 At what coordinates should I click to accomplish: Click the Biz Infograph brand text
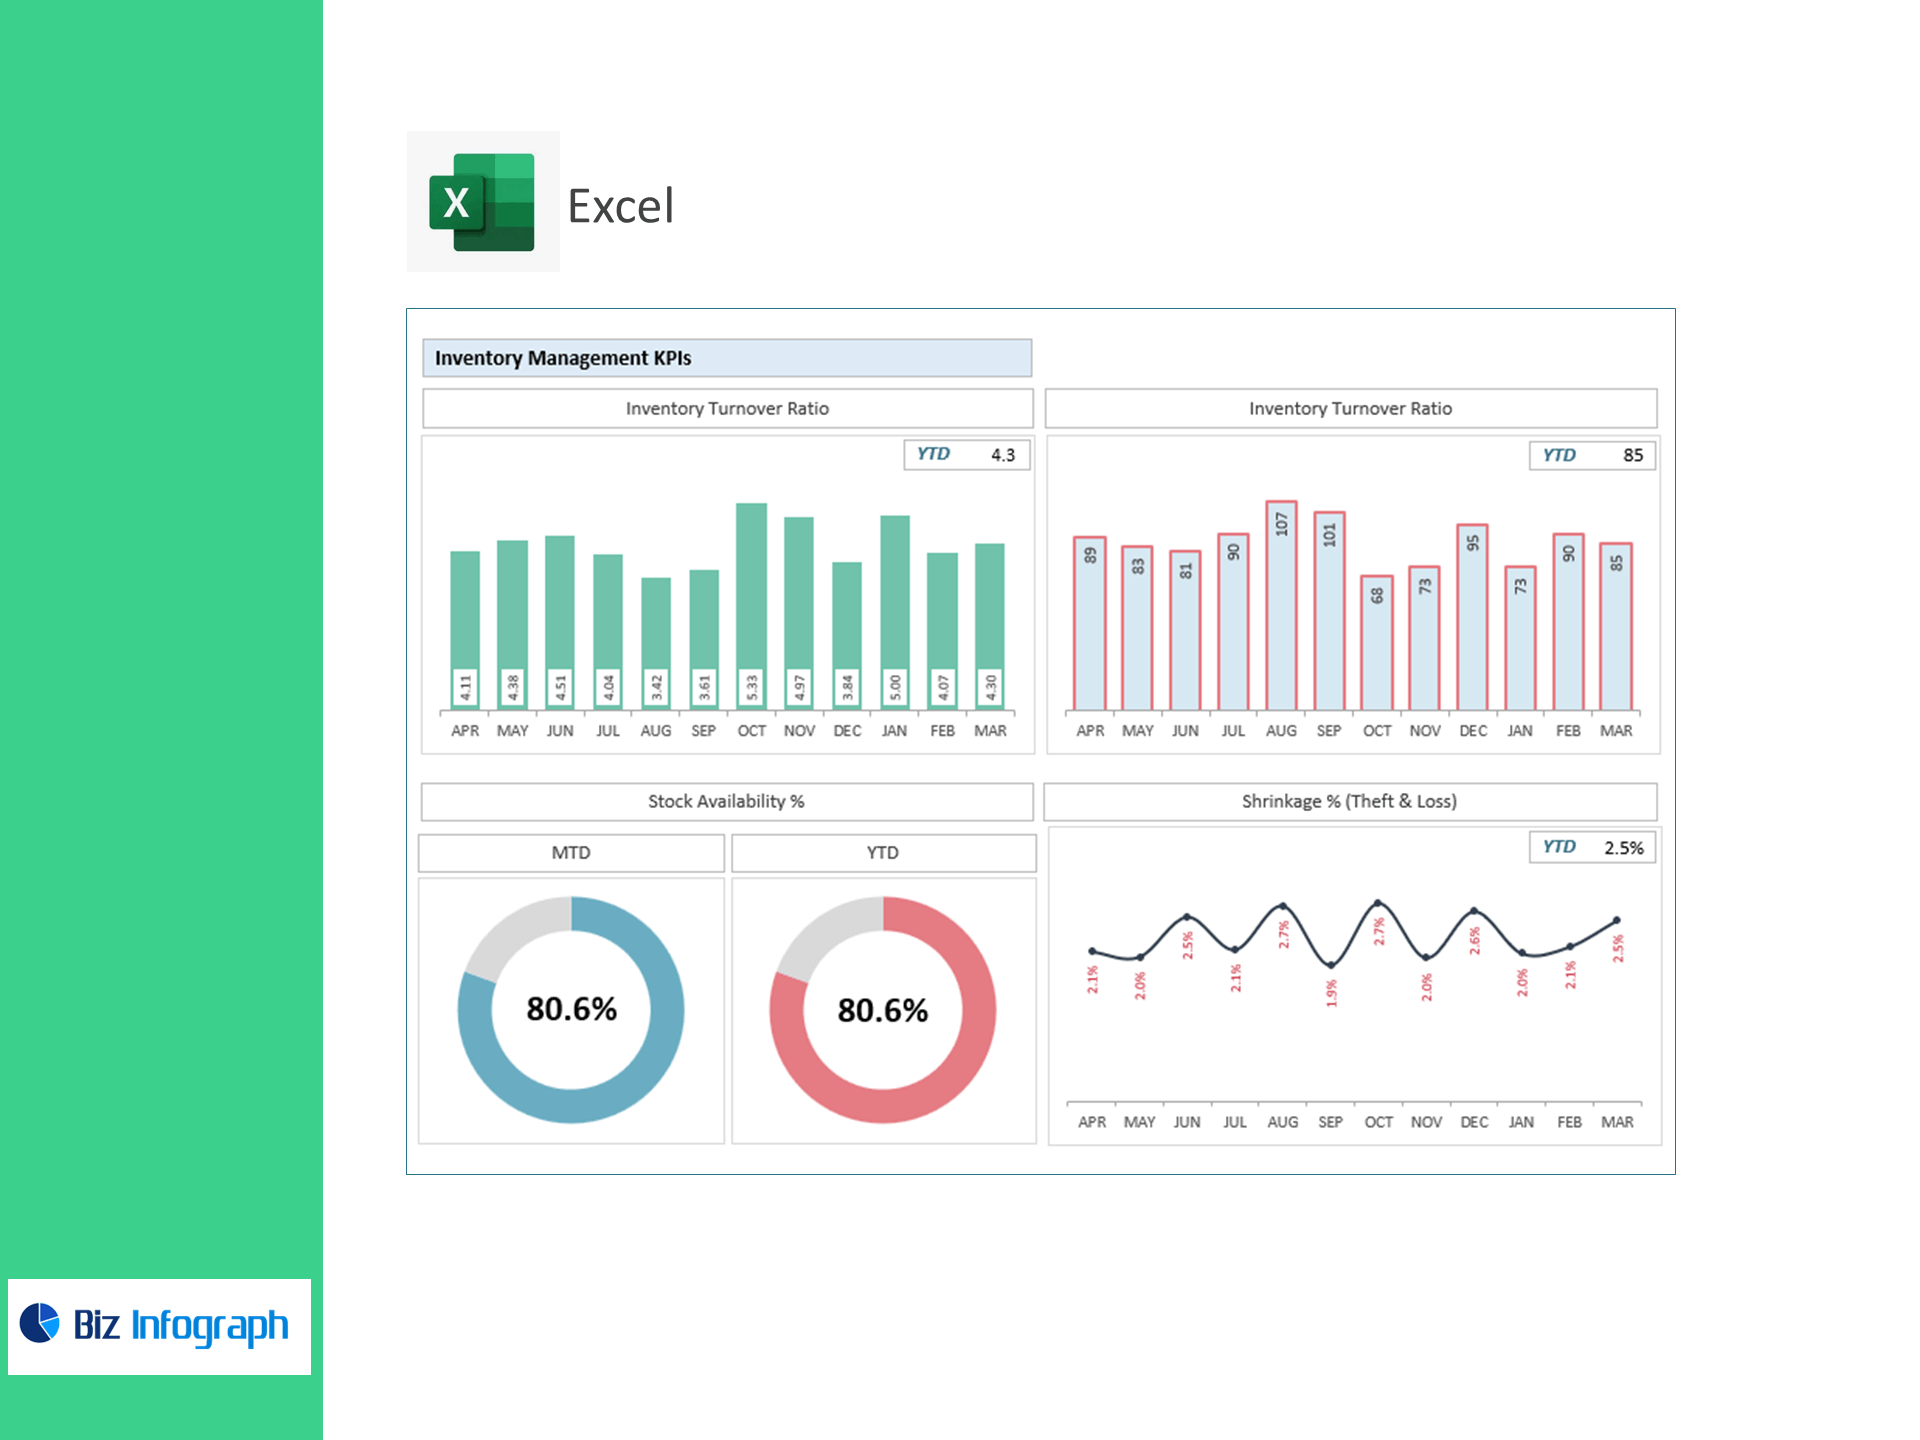coord(181,1326)
